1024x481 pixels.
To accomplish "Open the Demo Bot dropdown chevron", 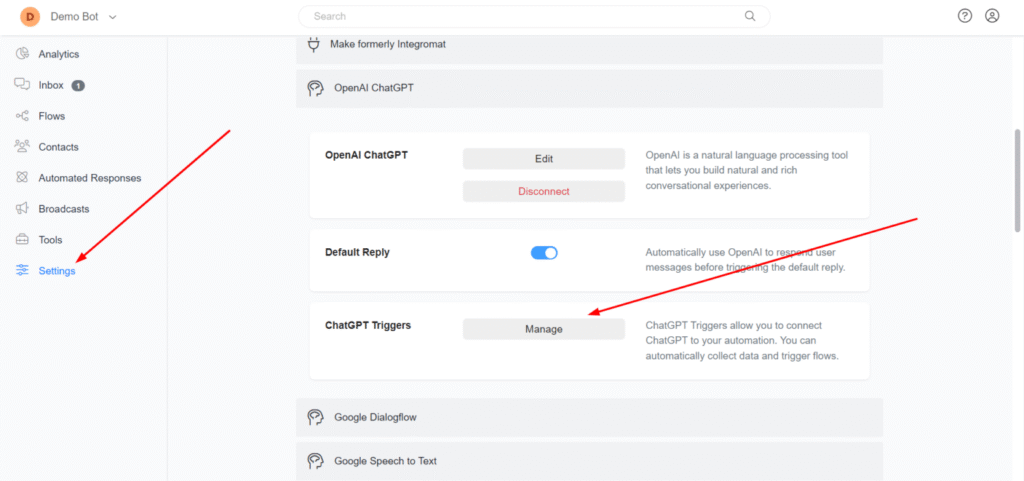I will click(113, 17).
